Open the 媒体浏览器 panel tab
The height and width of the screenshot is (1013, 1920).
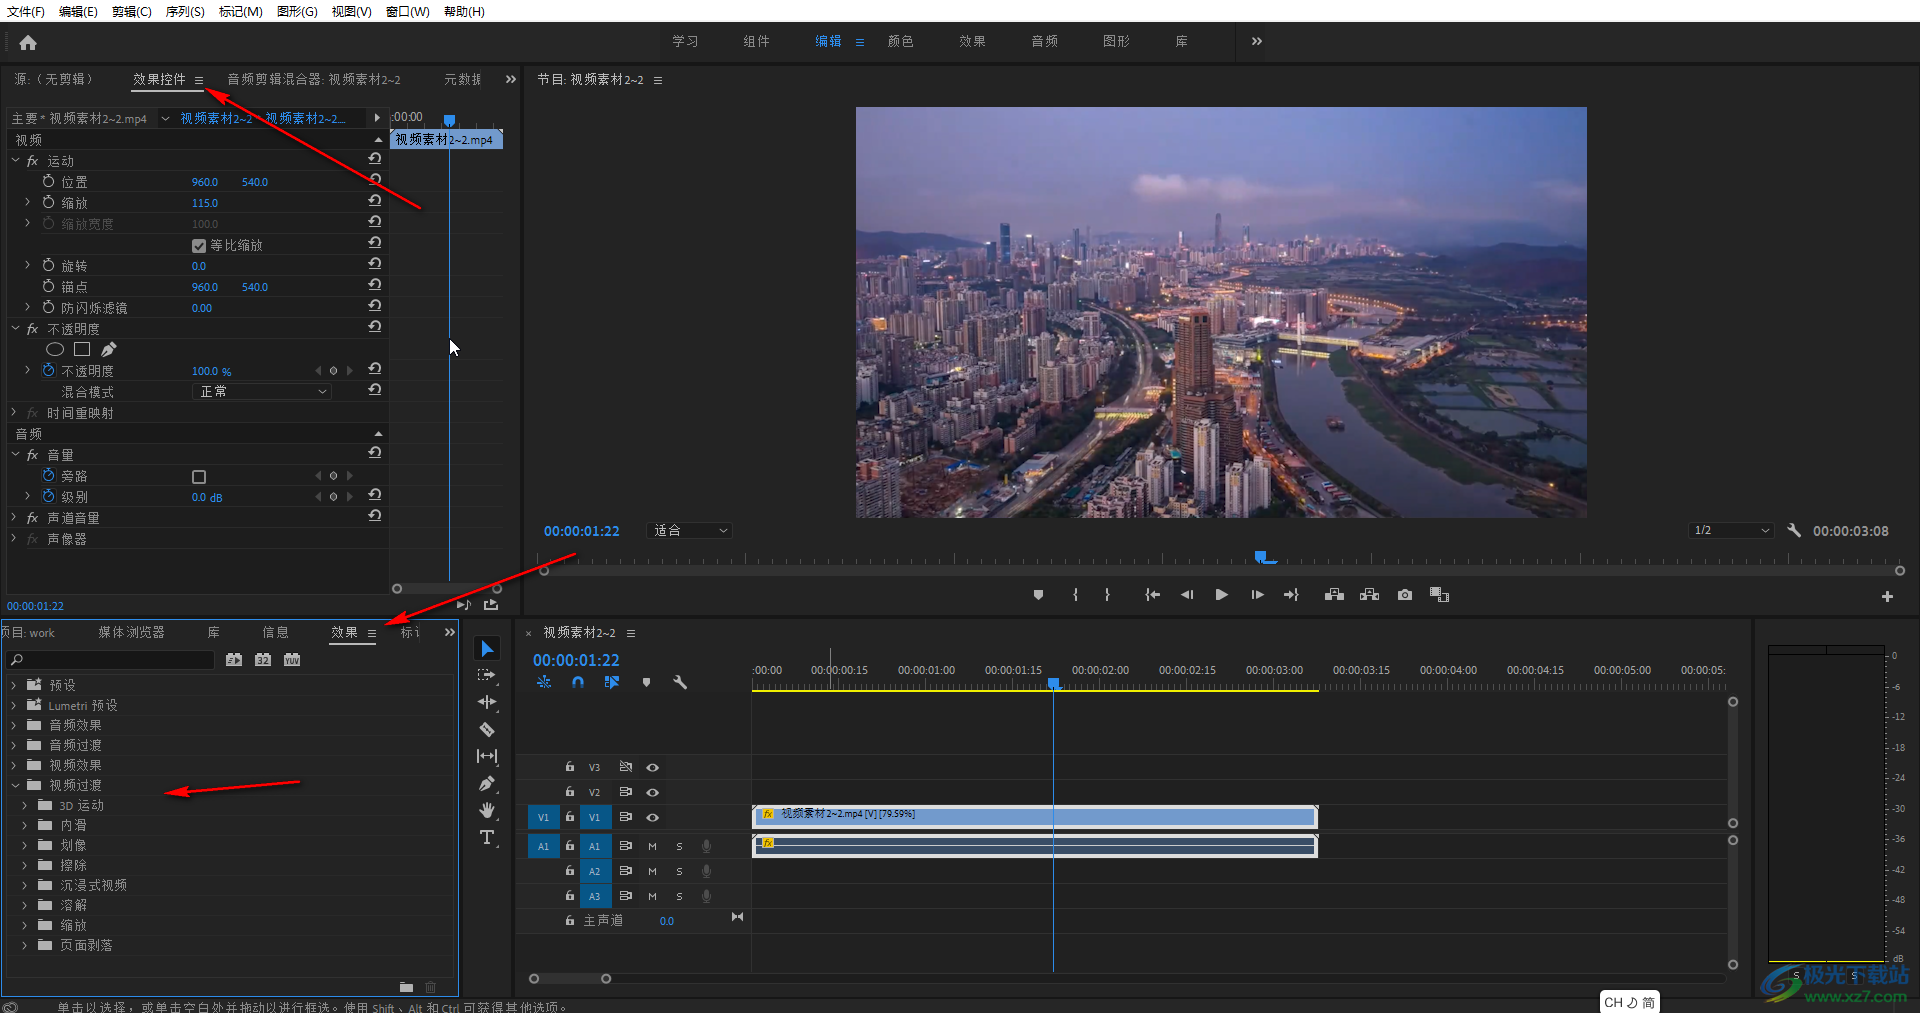pyautogui.click(x=131, y=632)
